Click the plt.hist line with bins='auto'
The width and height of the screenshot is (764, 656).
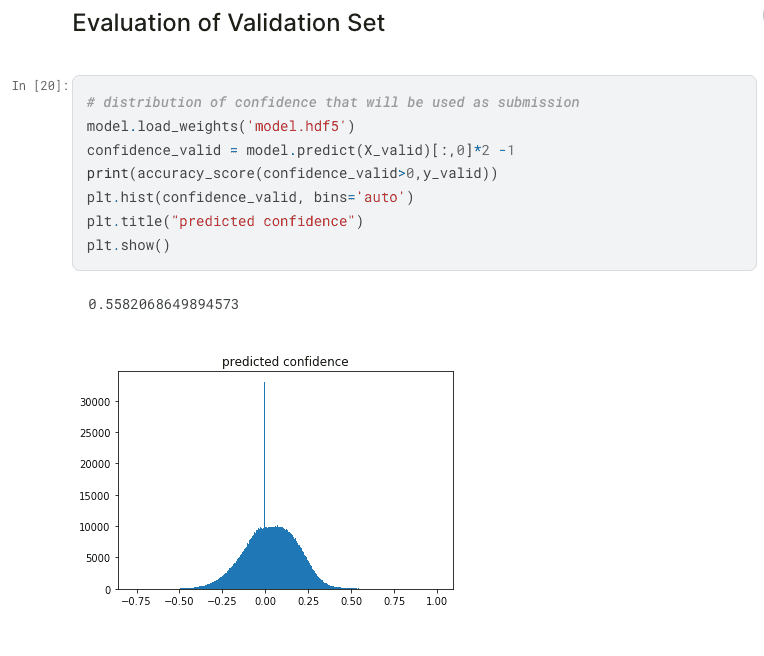250,197
